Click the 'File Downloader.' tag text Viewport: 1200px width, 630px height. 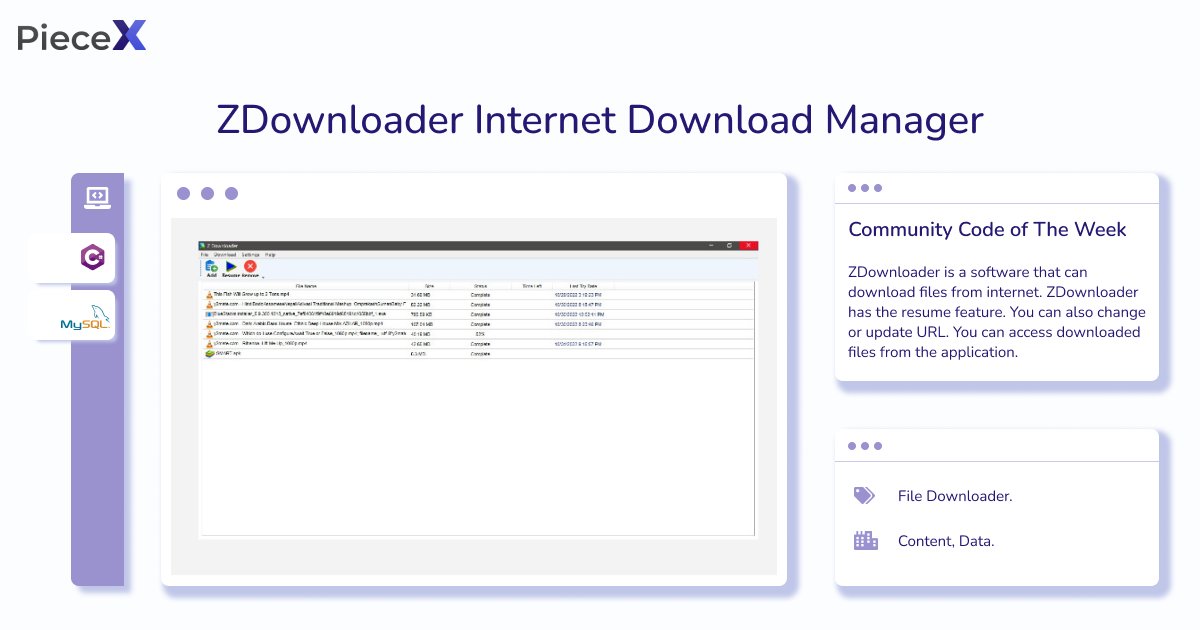(955, 496)
